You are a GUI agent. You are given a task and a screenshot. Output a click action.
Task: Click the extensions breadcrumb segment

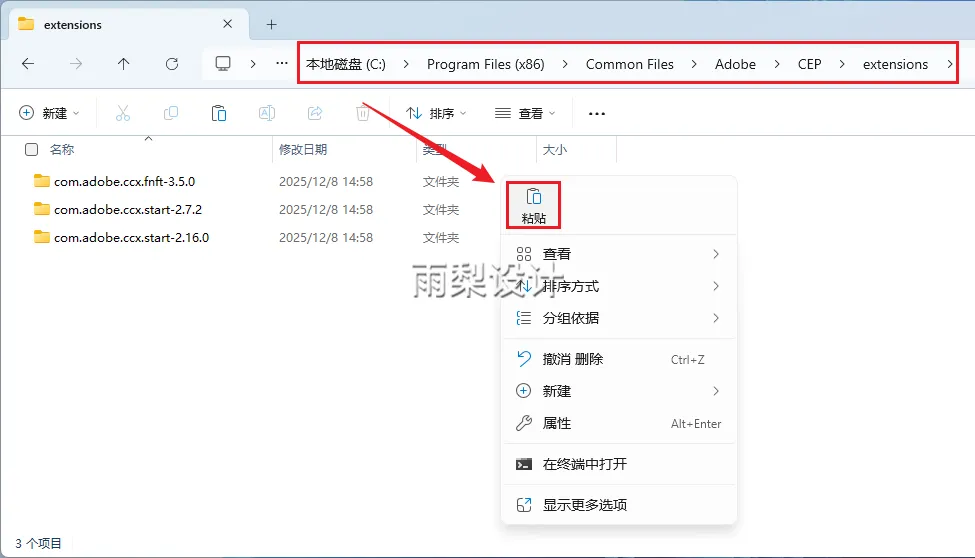tap(895, 64)
